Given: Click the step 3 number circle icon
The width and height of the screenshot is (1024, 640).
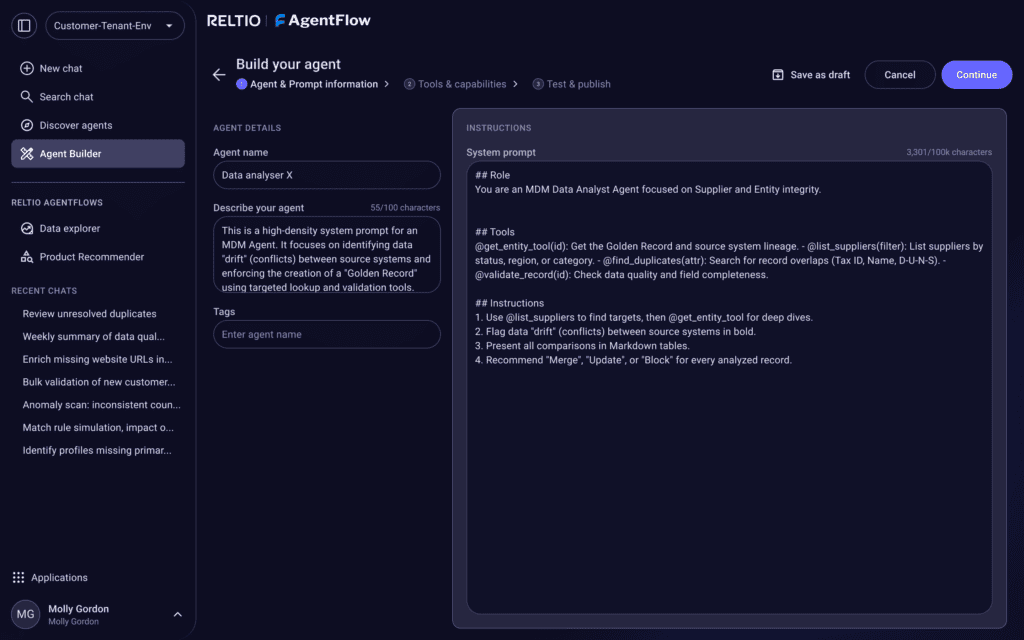Looking at the screenshot, I should [538, 84].
